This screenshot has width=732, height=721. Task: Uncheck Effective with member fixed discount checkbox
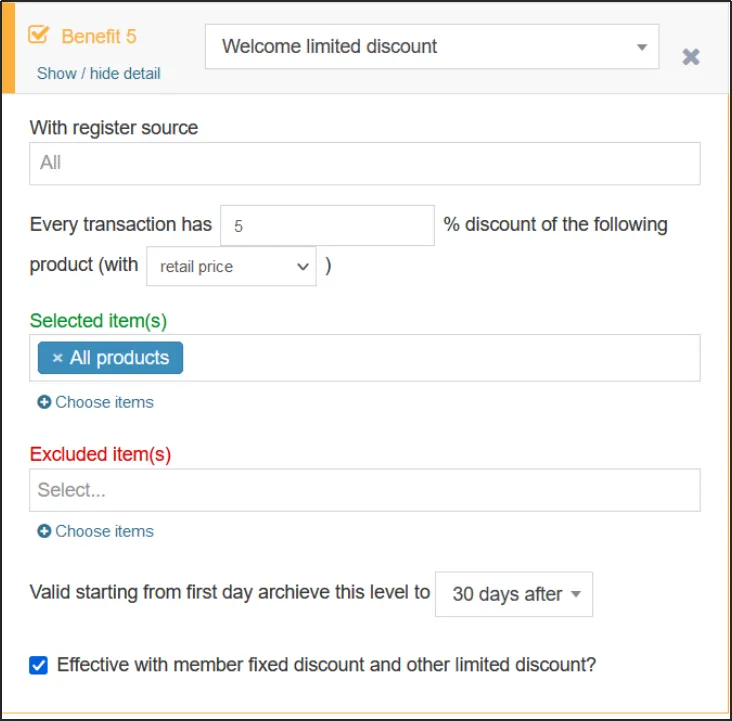[39, 665]
